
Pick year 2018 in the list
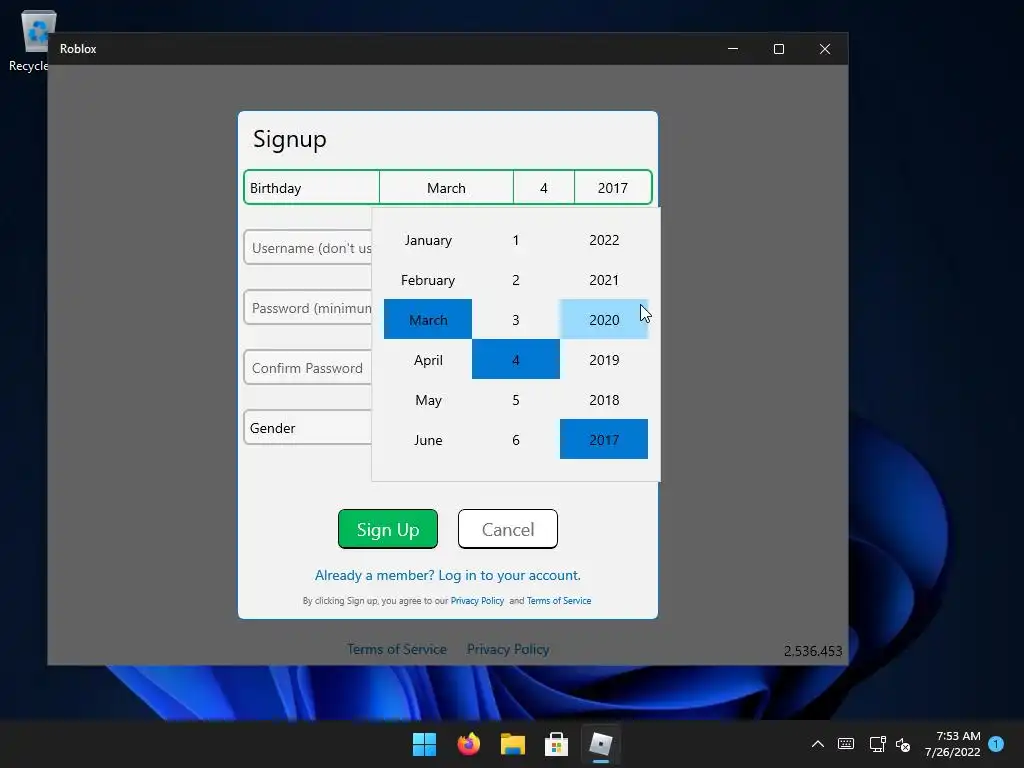coord(604,400)
